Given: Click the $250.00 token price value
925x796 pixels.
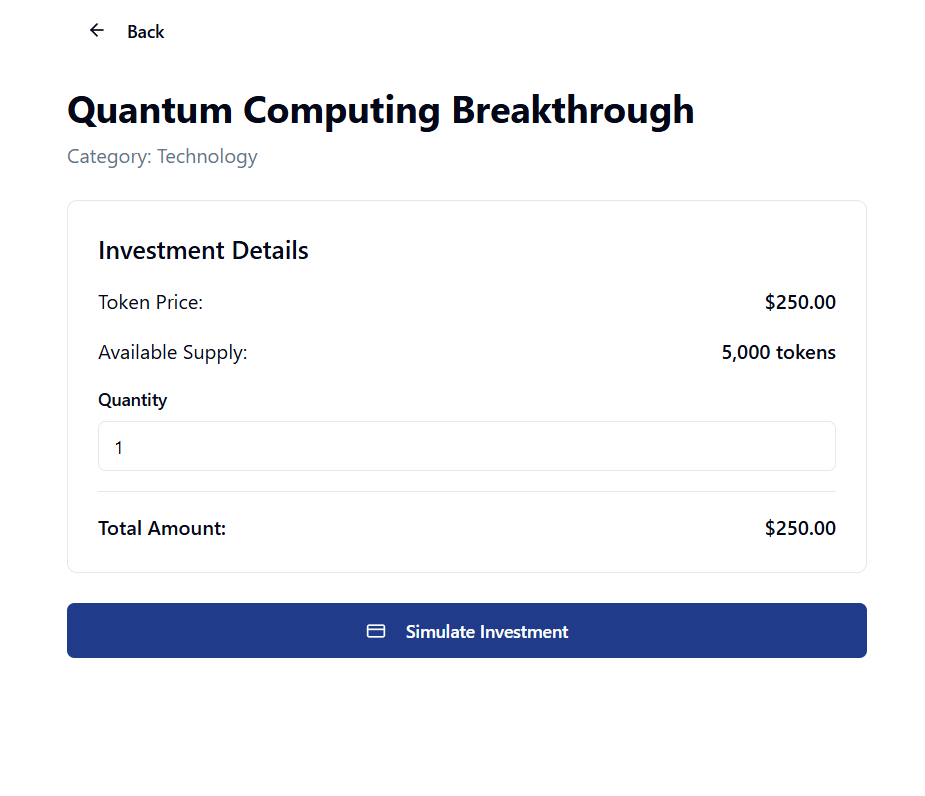Looking at the screenshot, I should click(x=800, y=302).
